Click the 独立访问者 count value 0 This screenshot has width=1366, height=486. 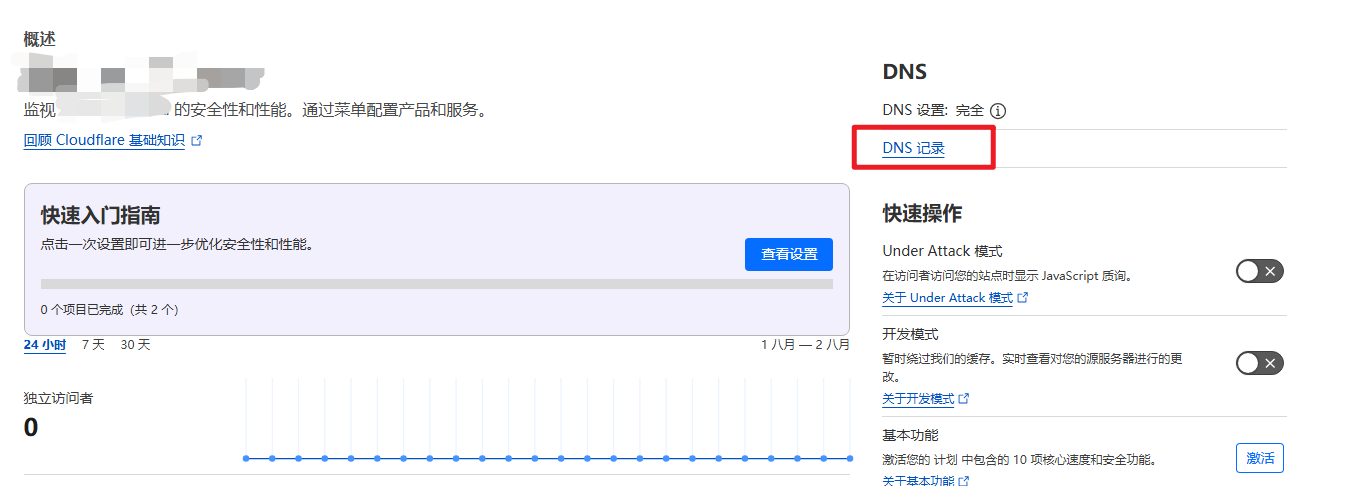(31, 428)
